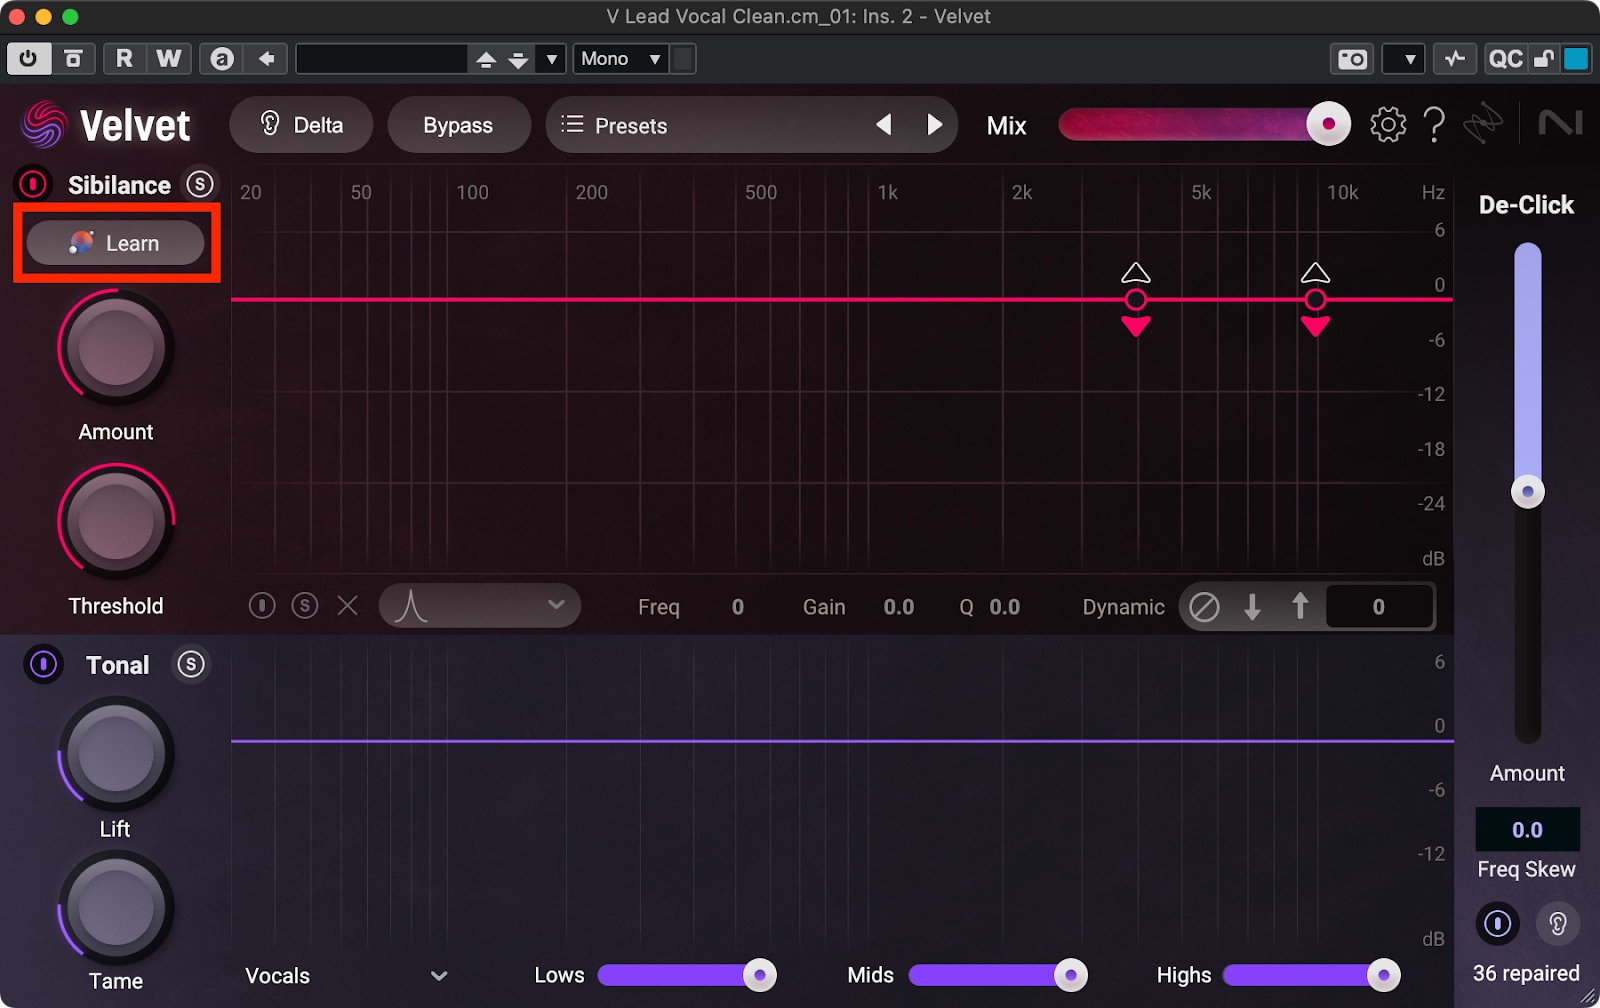Screen dimensions: 1600x1008
Task: Toggle the De-Click power button
Action: [x=1497, y=923]
